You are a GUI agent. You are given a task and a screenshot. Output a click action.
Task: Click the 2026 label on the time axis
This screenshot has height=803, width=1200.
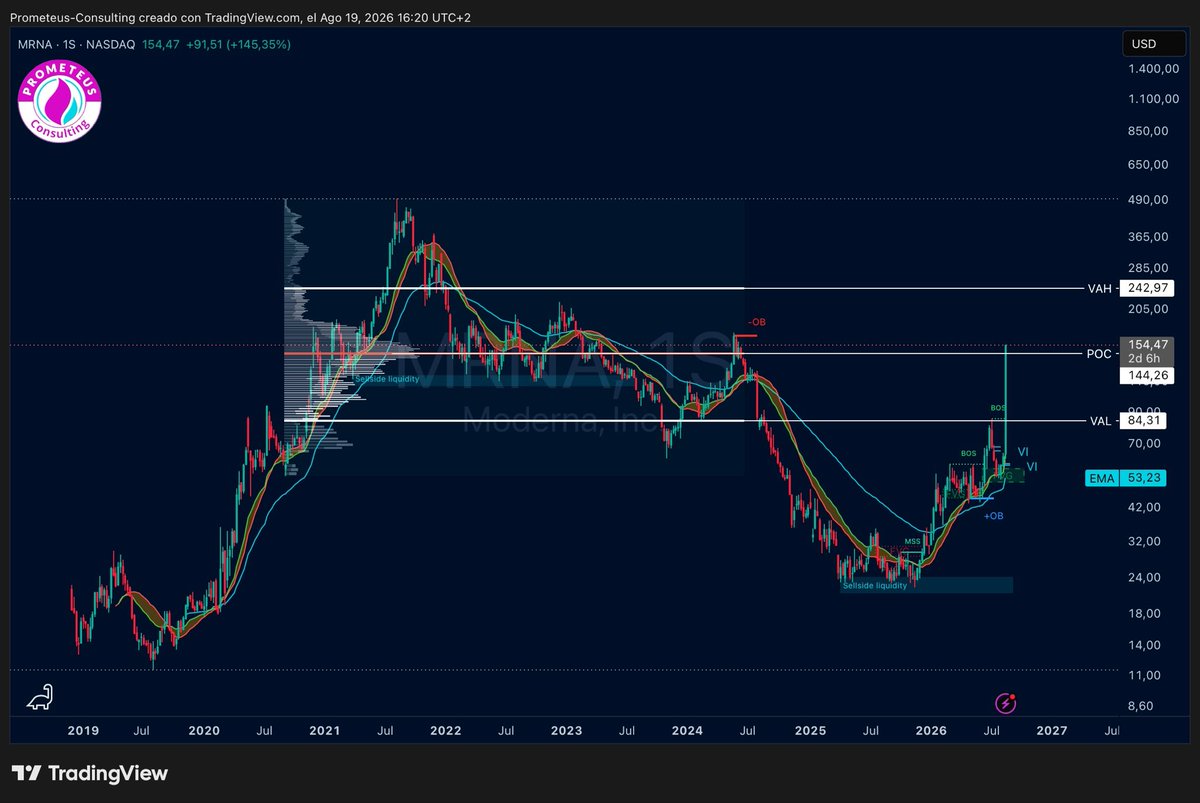point(930,731)
